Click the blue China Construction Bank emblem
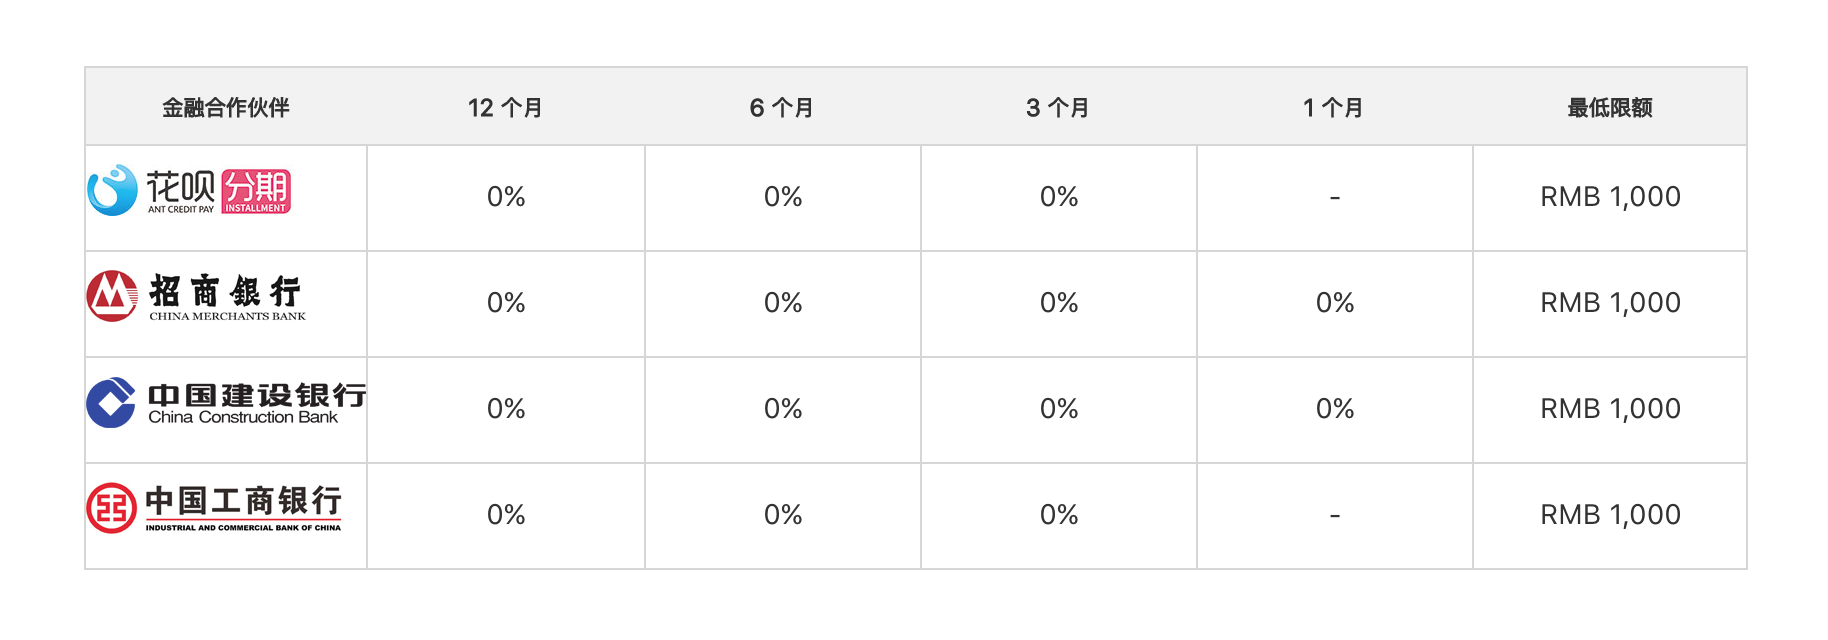This screenshot has height=640, width=1828. (x=111, y=403)
